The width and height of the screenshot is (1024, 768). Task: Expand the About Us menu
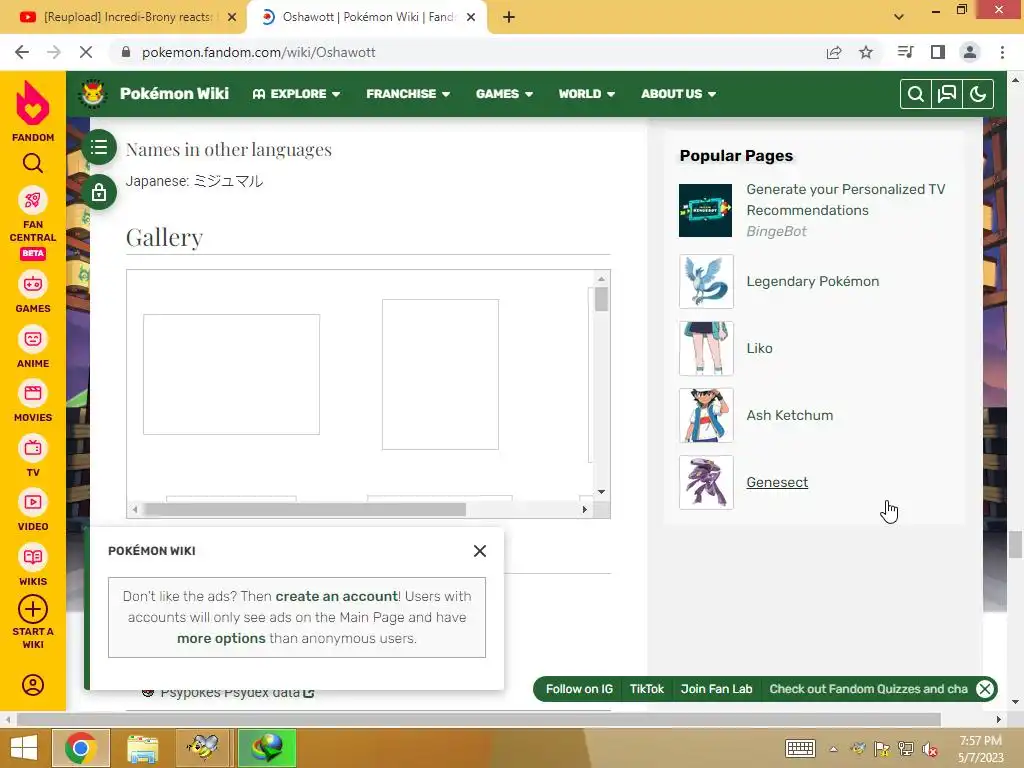[x=679, y=94]
